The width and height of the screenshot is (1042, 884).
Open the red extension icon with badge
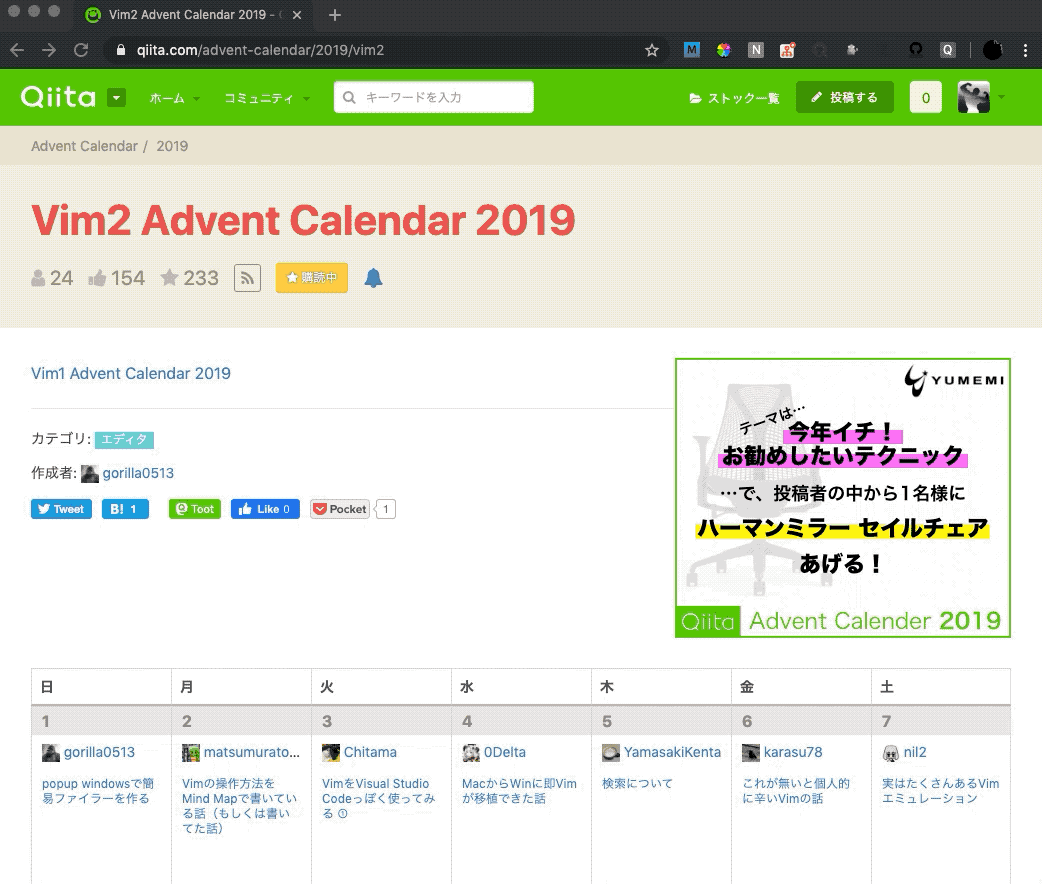pos(787,50)
